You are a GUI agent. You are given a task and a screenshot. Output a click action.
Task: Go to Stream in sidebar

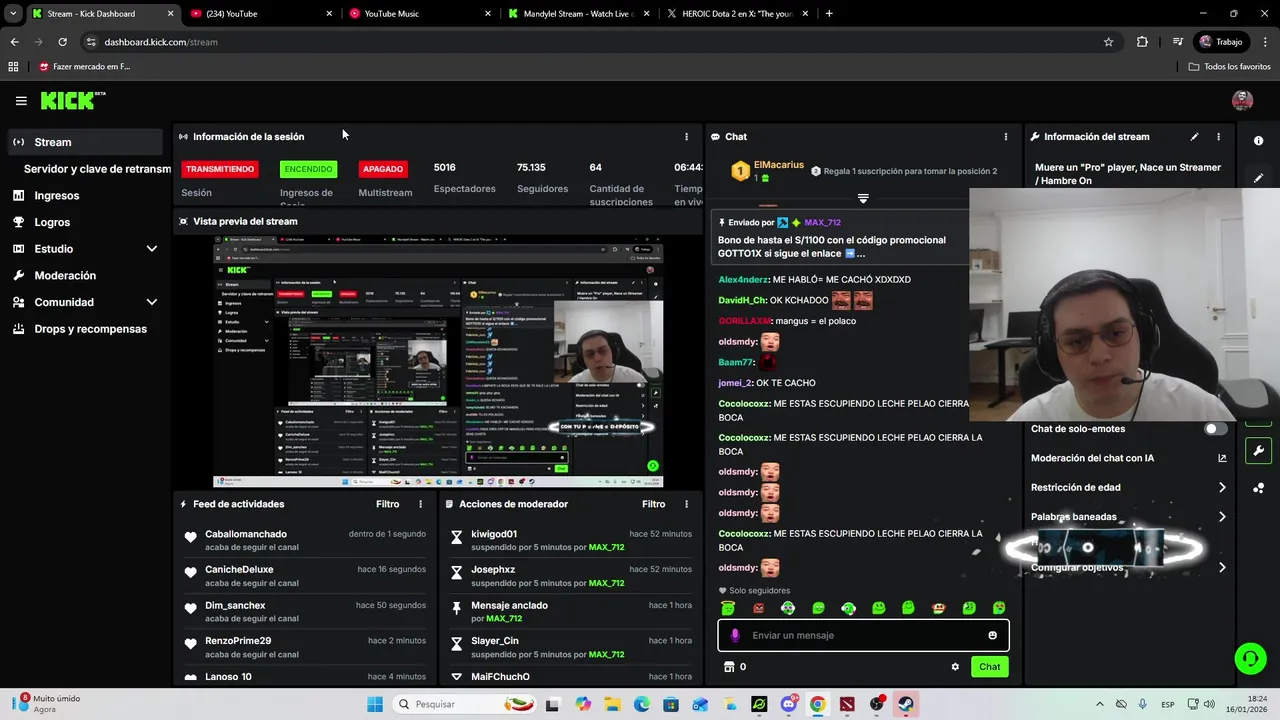pyautogui.click(x=85, y=142)
